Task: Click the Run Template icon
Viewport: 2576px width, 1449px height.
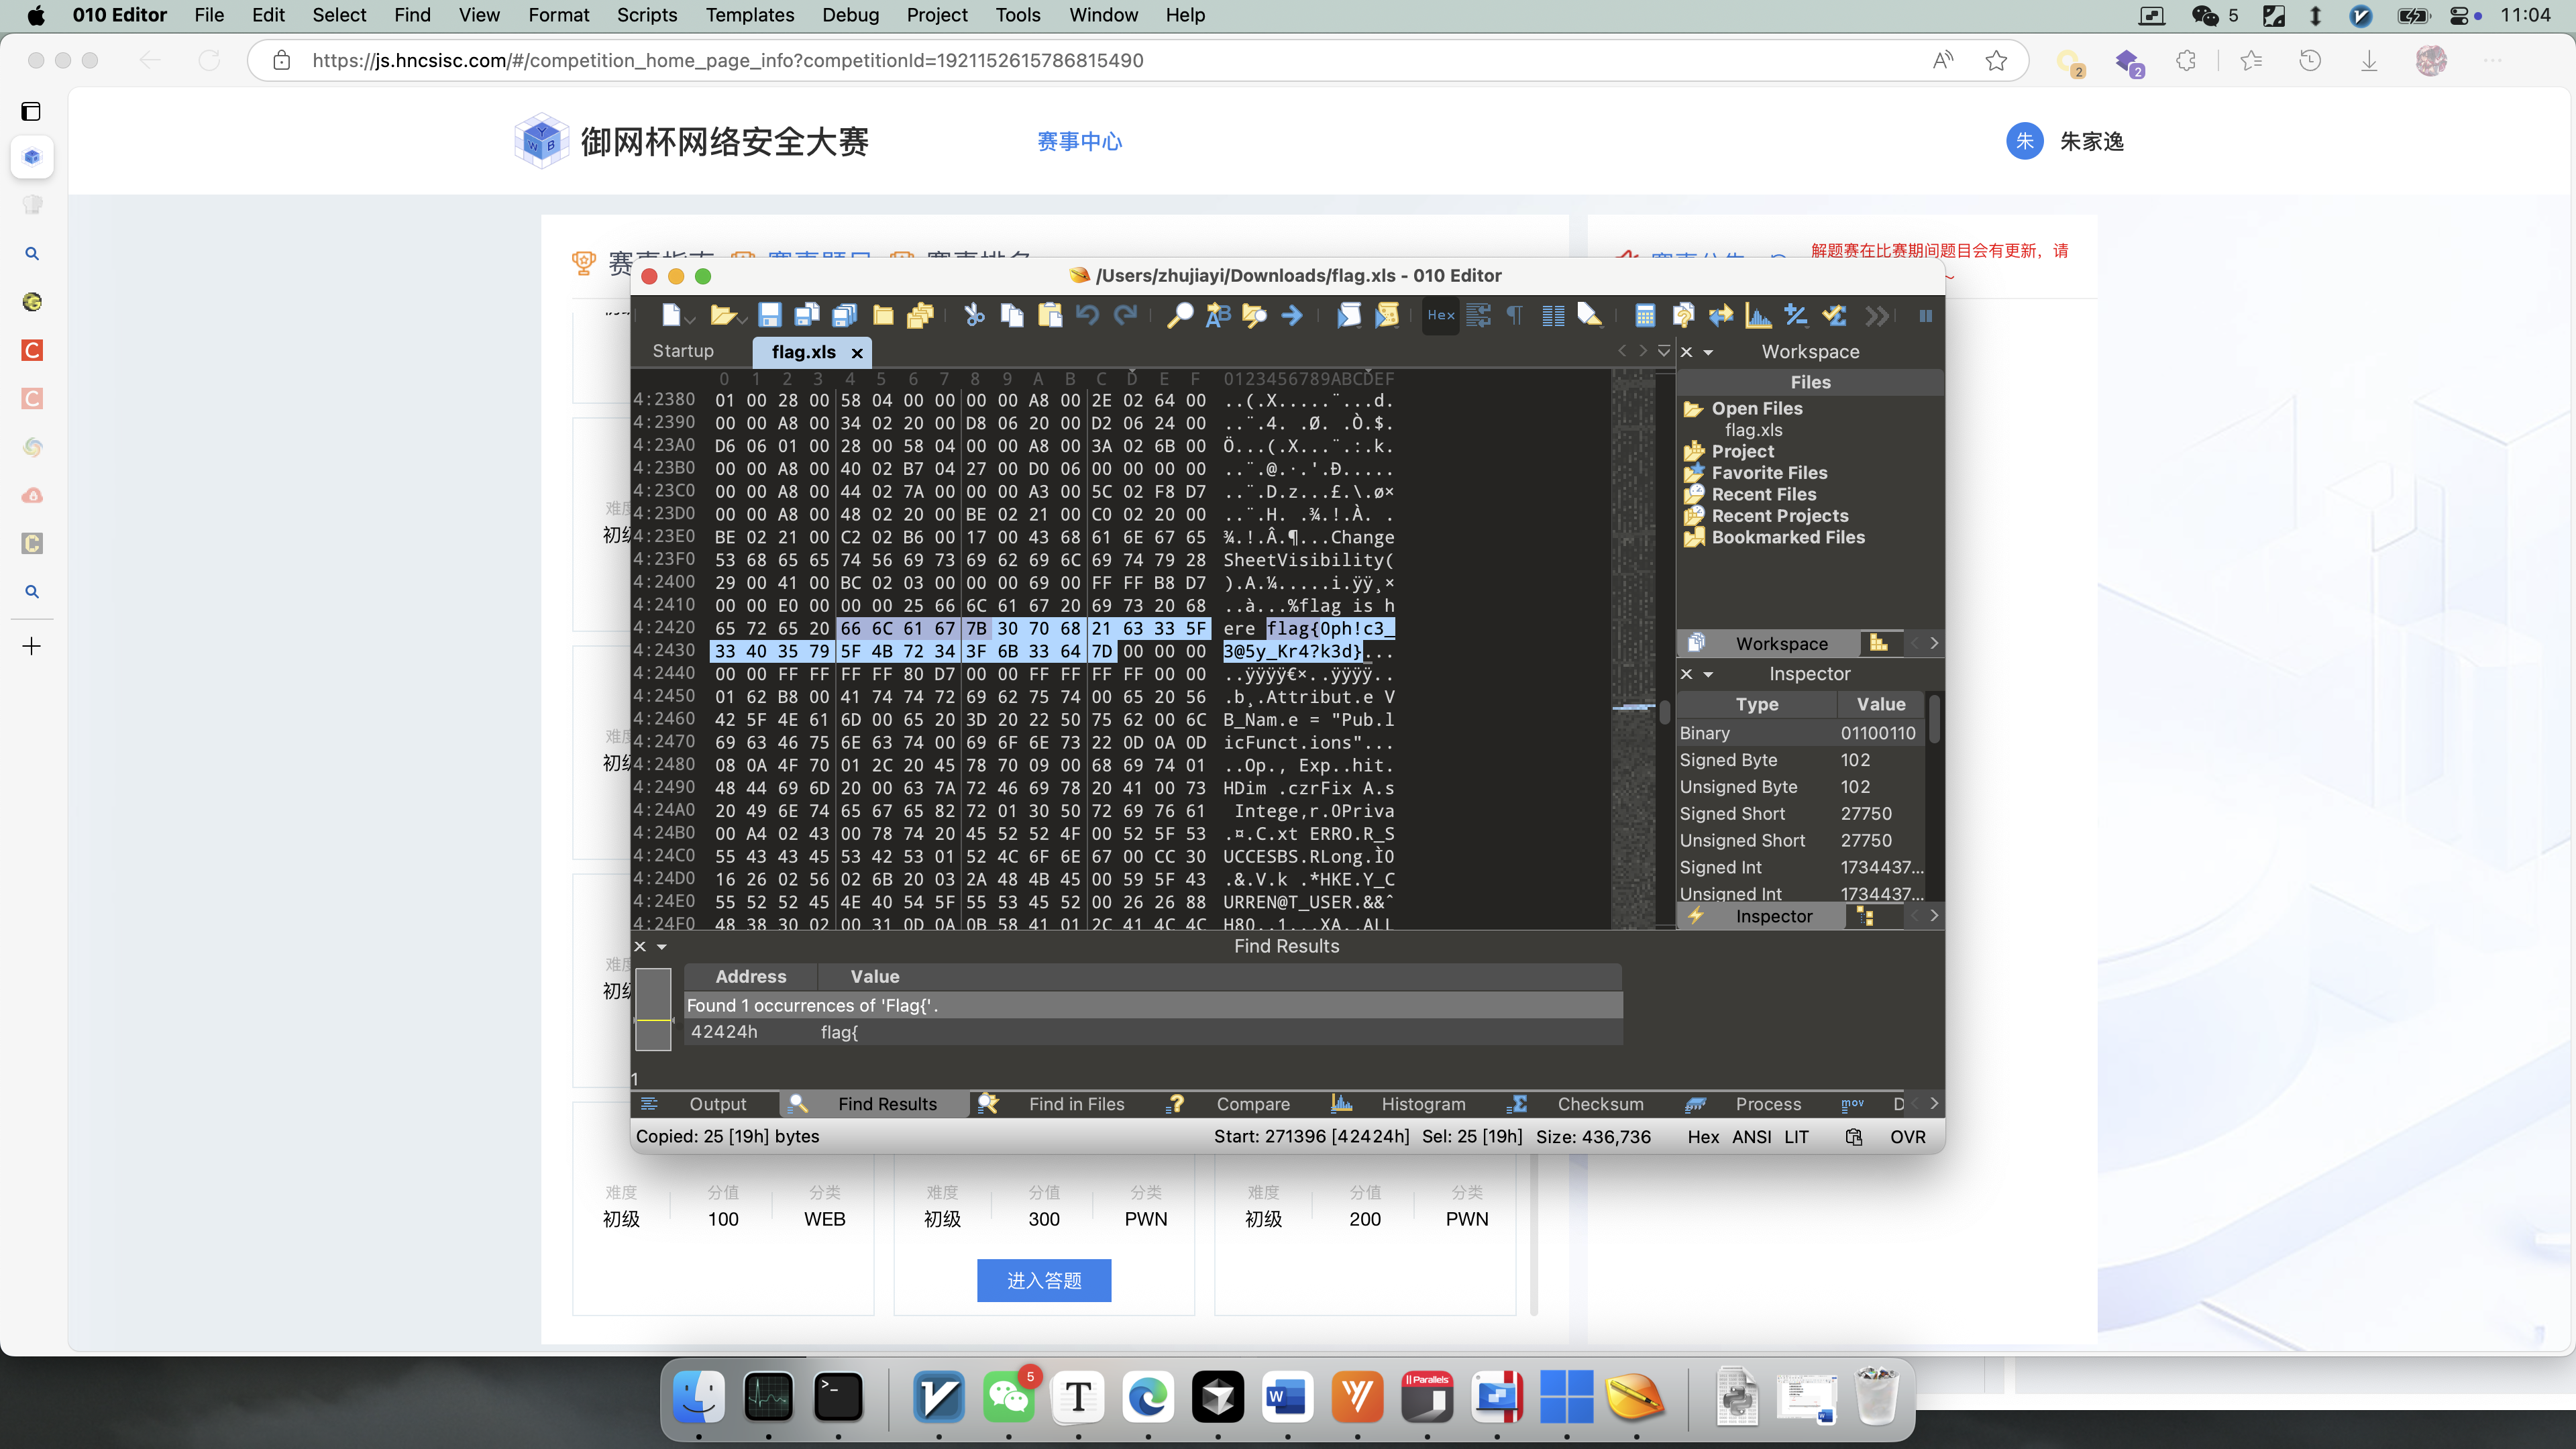Action: click(x=1387, y=316)
